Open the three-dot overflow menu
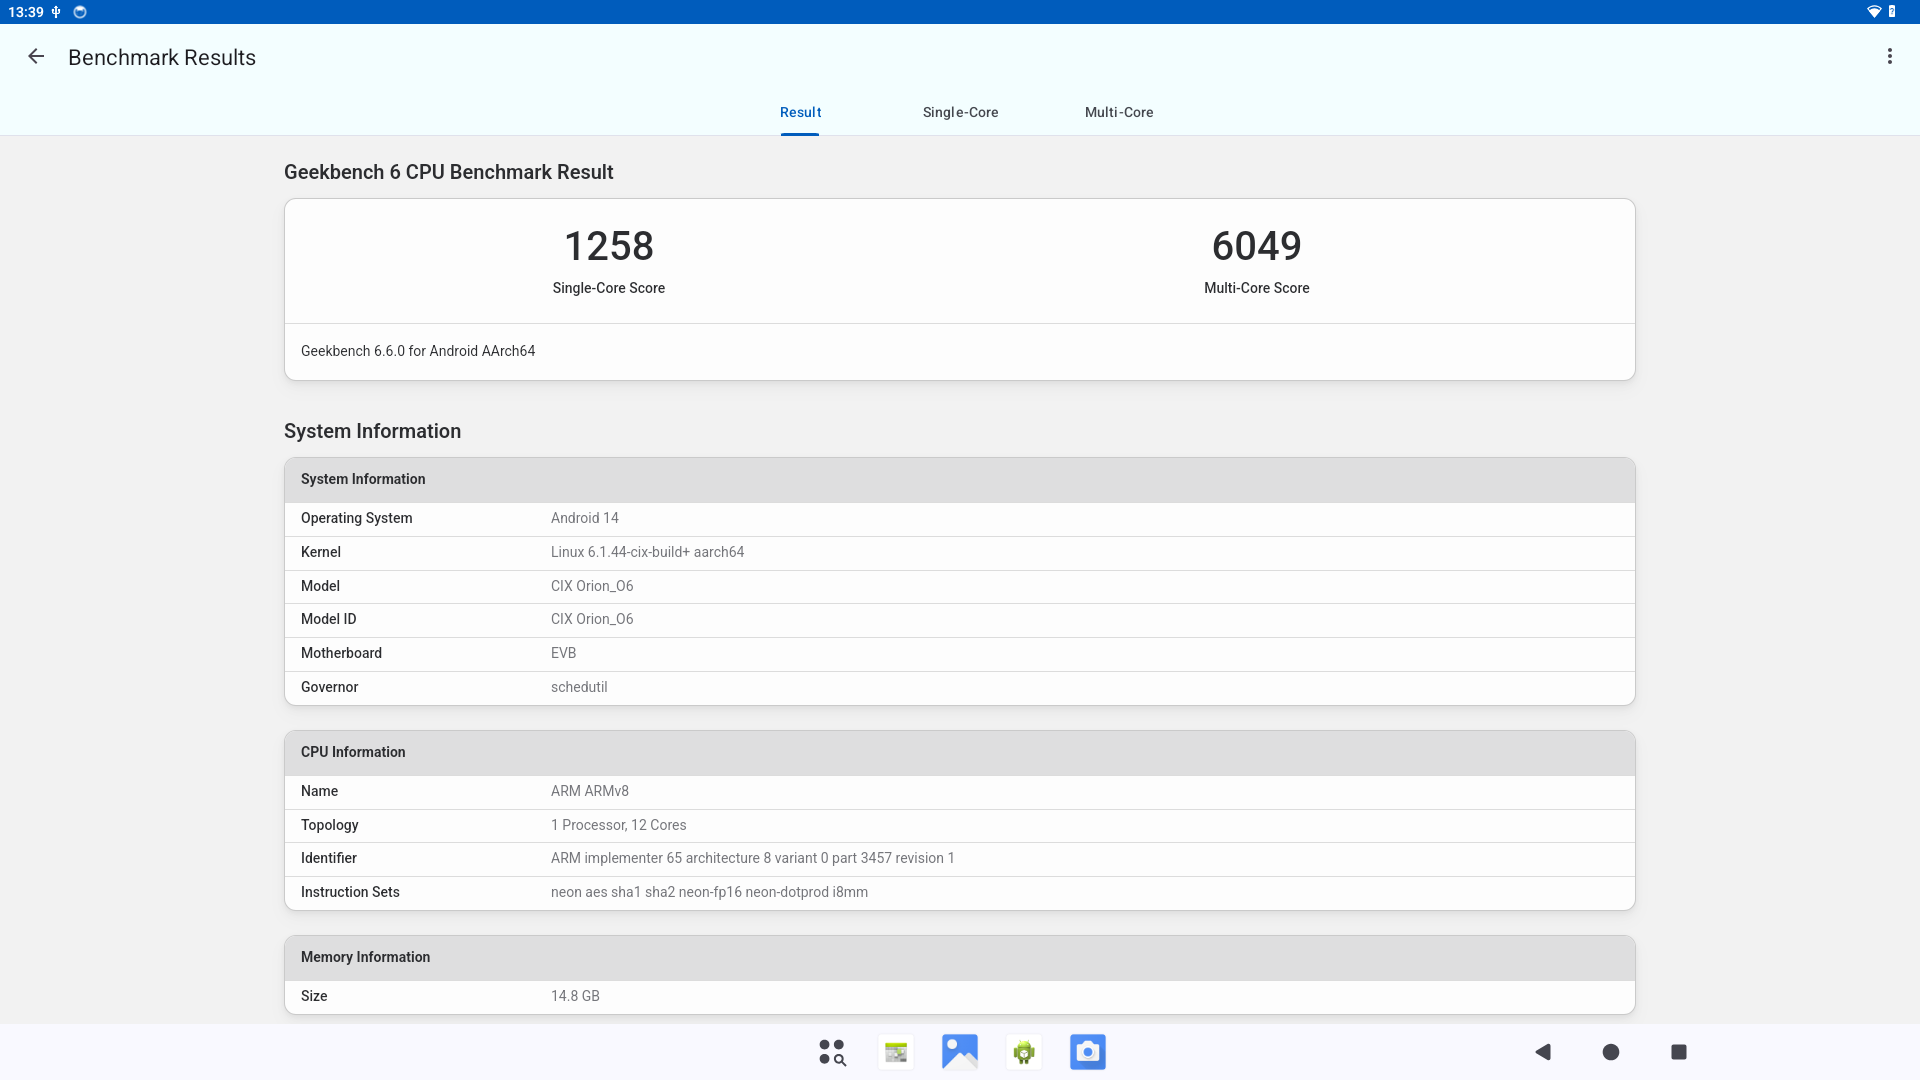The width and height of the screenshot is (1920, 1080). 1889,57
